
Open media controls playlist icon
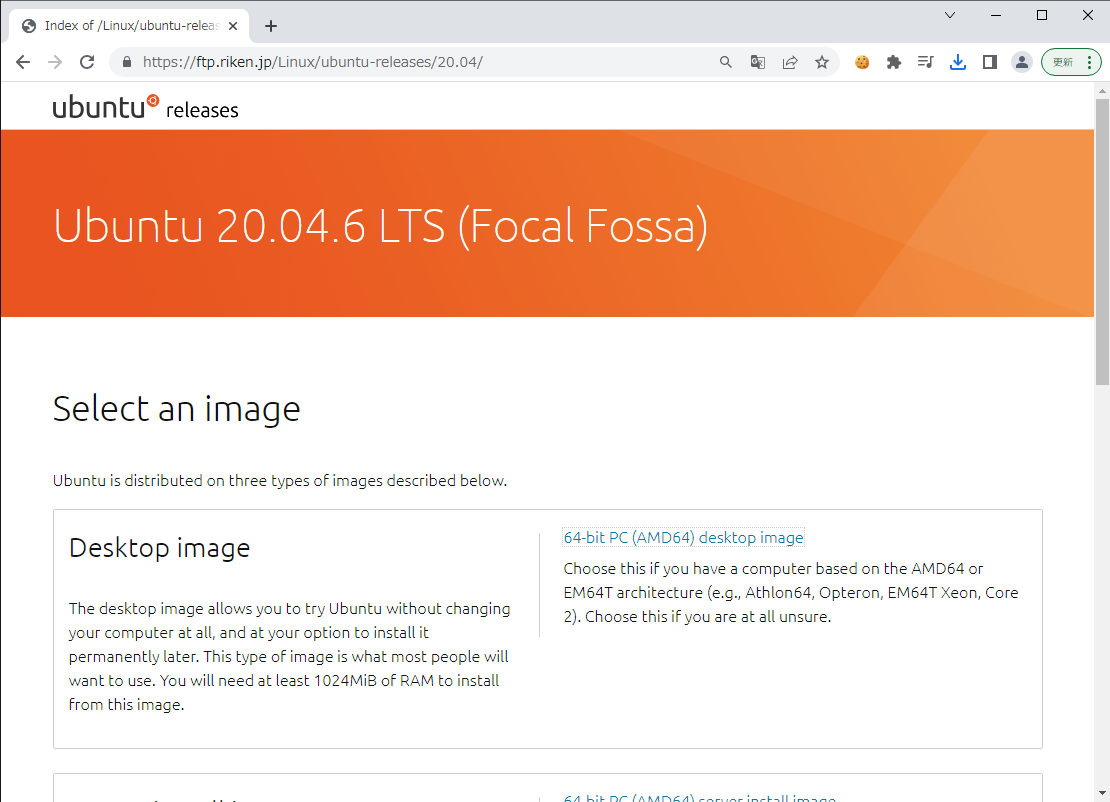[925, 62]
